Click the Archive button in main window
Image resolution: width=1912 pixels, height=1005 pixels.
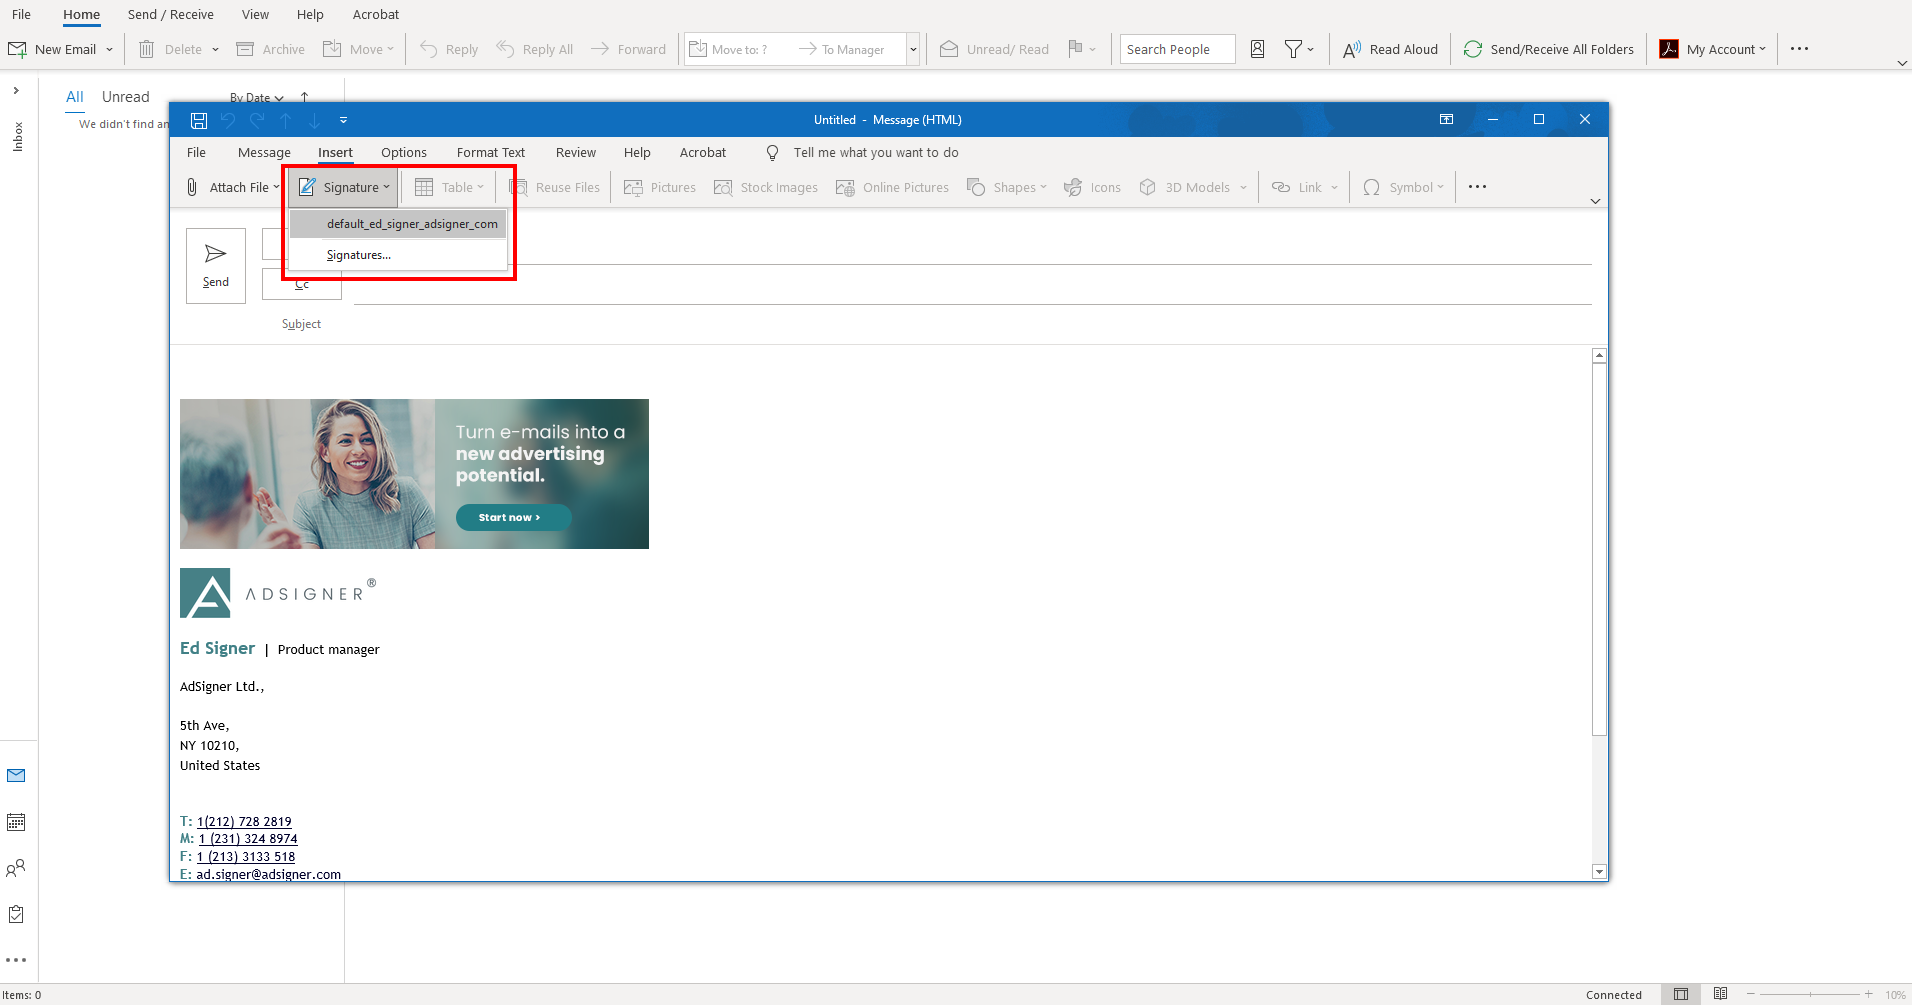pos(271,49)
